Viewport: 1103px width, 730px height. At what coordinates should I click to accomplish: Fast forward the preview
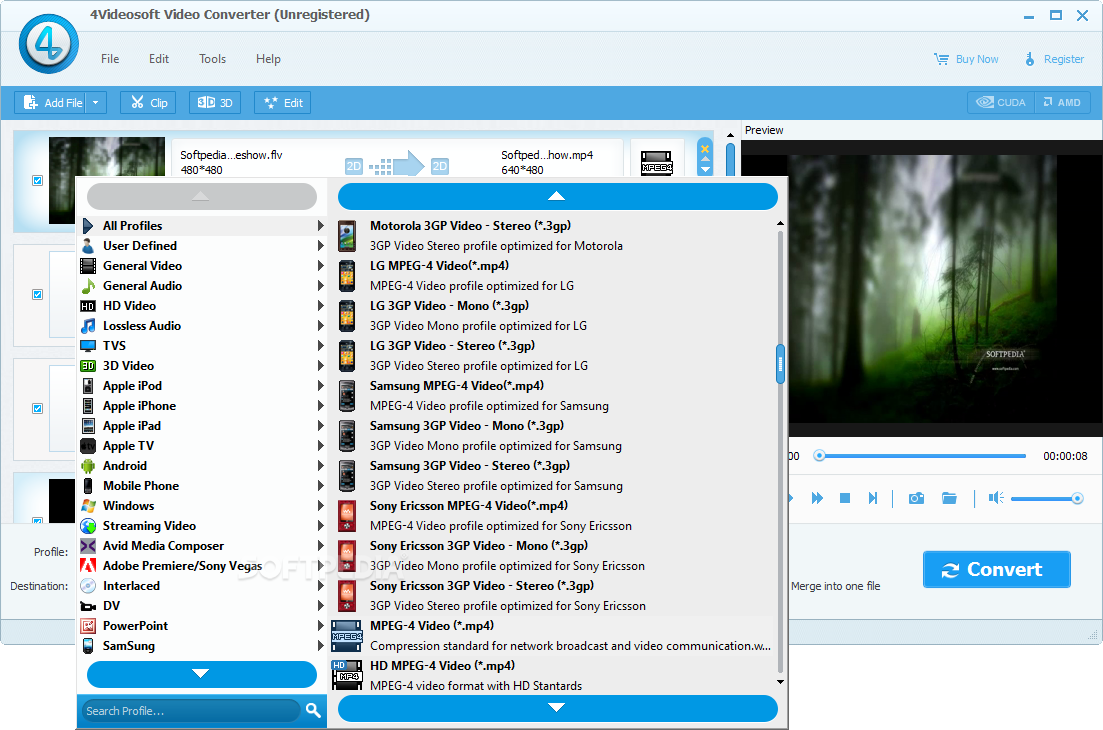817,498
